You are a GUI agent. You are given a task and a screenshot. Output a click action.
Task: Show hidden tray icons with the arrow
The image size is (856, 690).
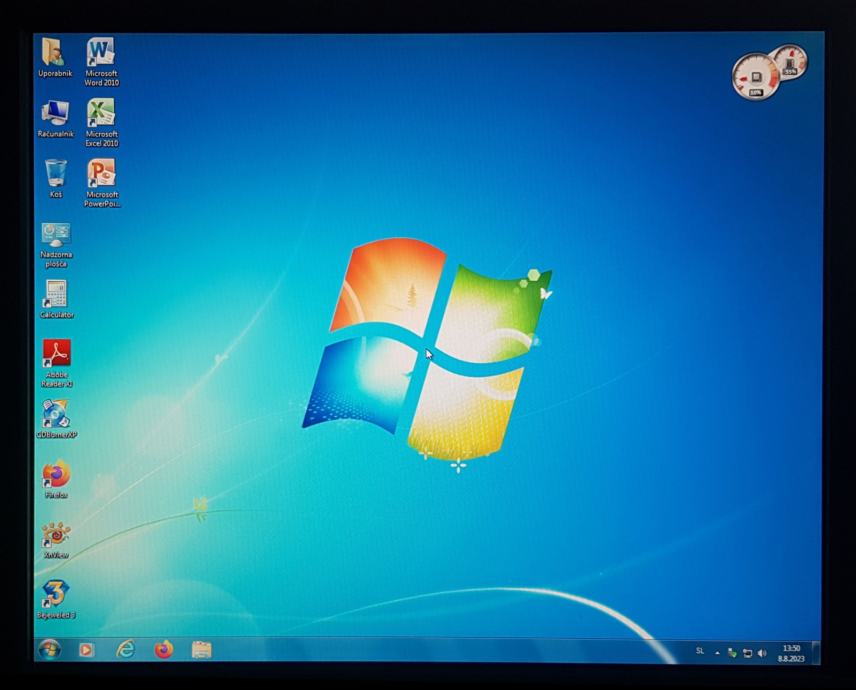coord(717,653)
